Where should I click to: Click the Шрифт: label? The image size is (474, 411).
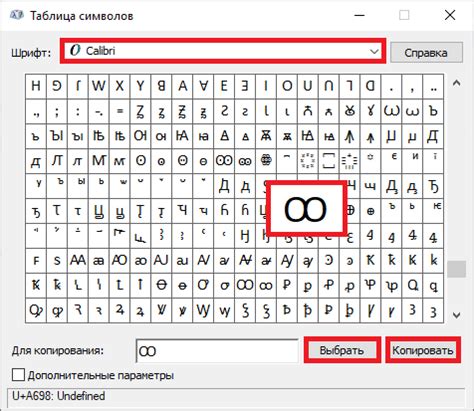pyautogui.click(x=31, y=53)
